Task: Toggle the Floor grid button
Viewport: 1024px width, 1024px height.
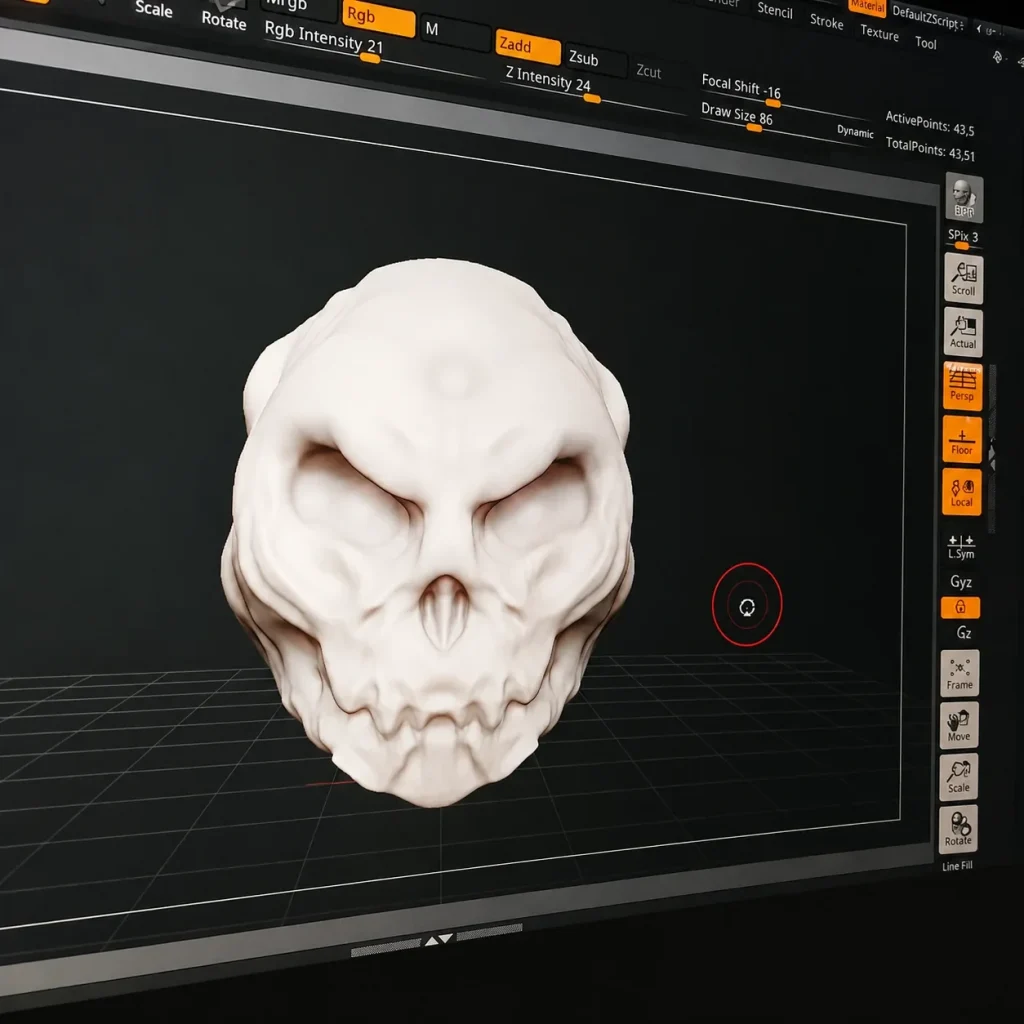Action: 962,439
